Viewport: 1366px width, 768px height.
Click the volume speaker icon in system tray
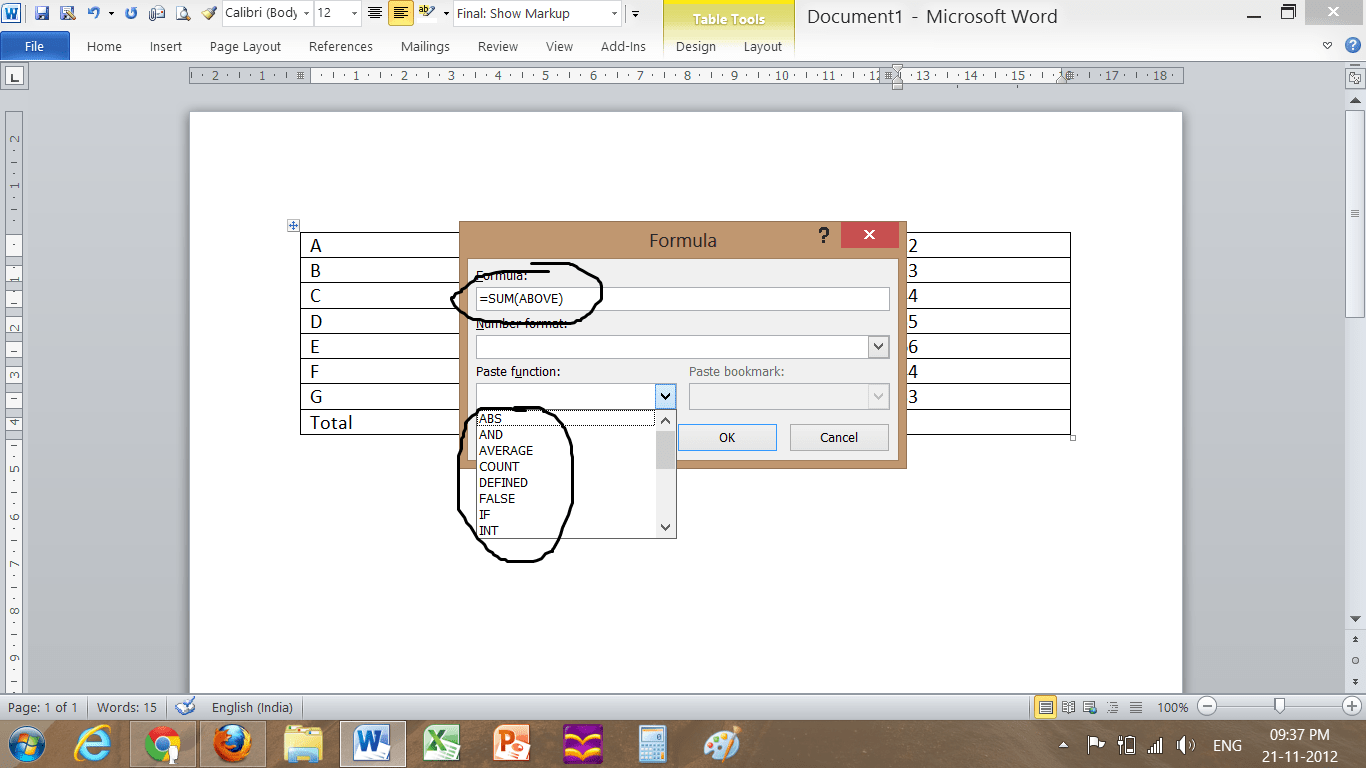(x=1186, y=745)
